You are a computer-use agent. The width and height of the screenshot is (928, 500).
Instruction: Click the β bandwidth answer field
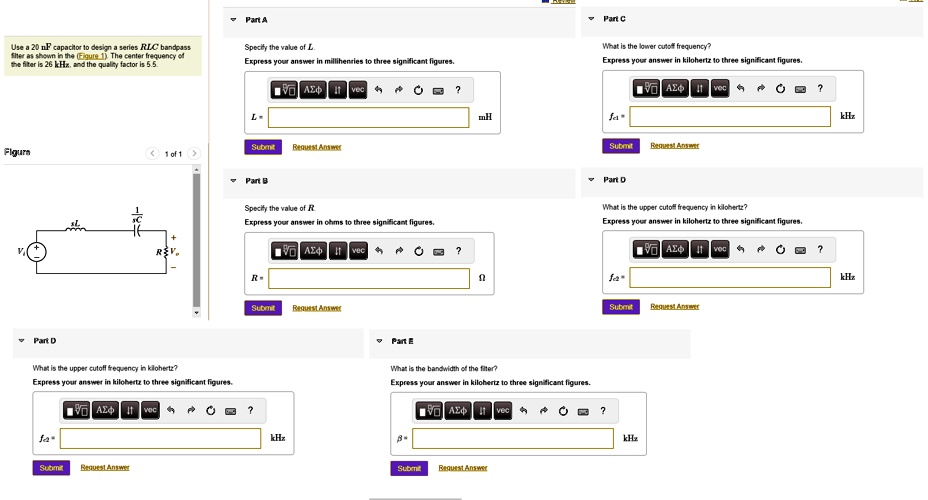pyautogui.click(x=513, y=439)
